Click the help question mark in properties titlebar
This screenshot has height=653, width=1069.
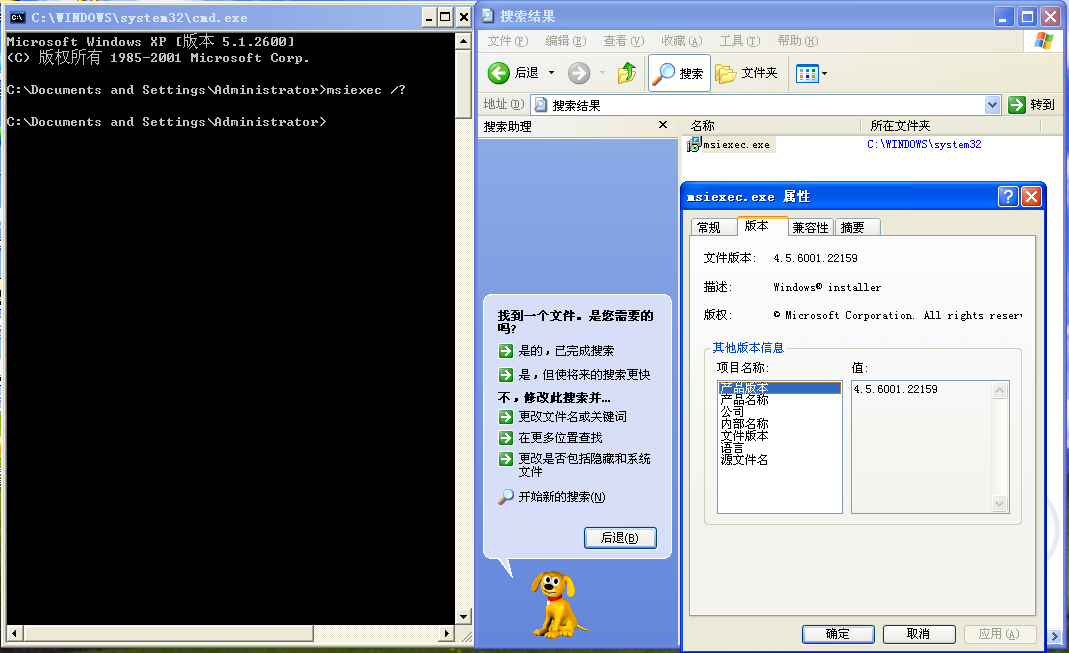1008,197
